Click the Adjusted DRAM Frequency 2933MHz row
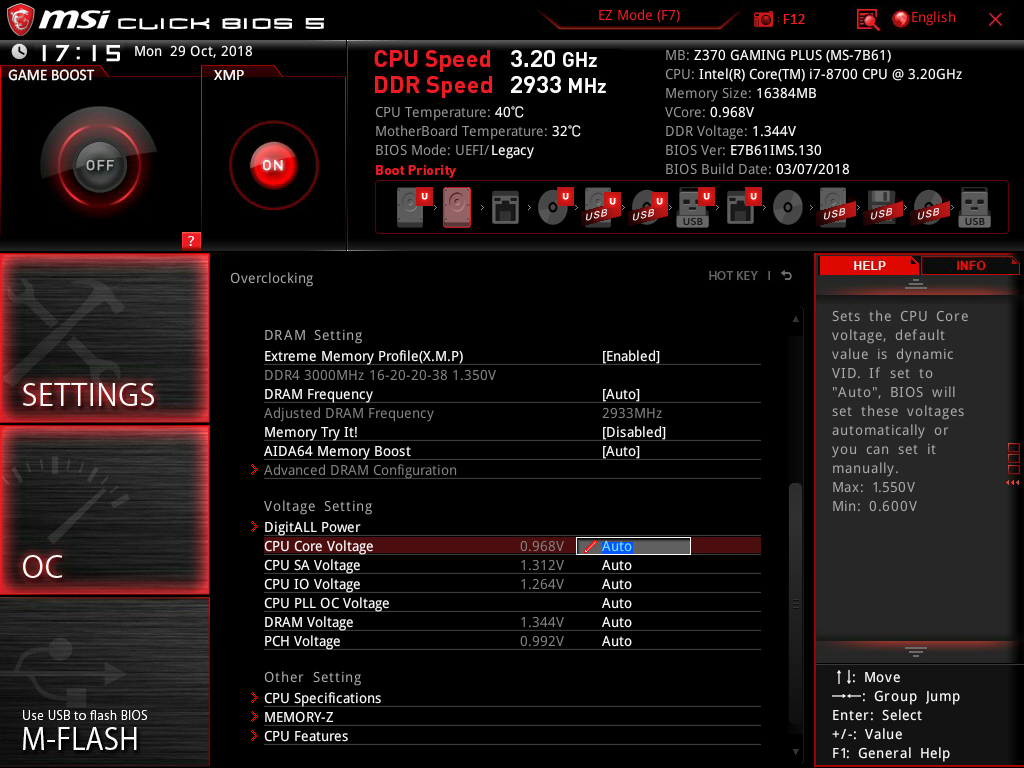Screen dimensions: 1024x768 pyautogui.click(x=512, y=413)
